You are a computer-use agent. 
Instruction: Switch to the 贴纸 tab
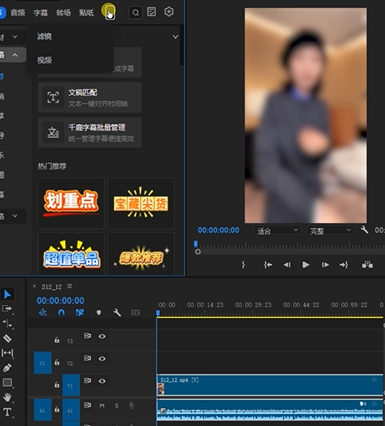coord(86,13)
